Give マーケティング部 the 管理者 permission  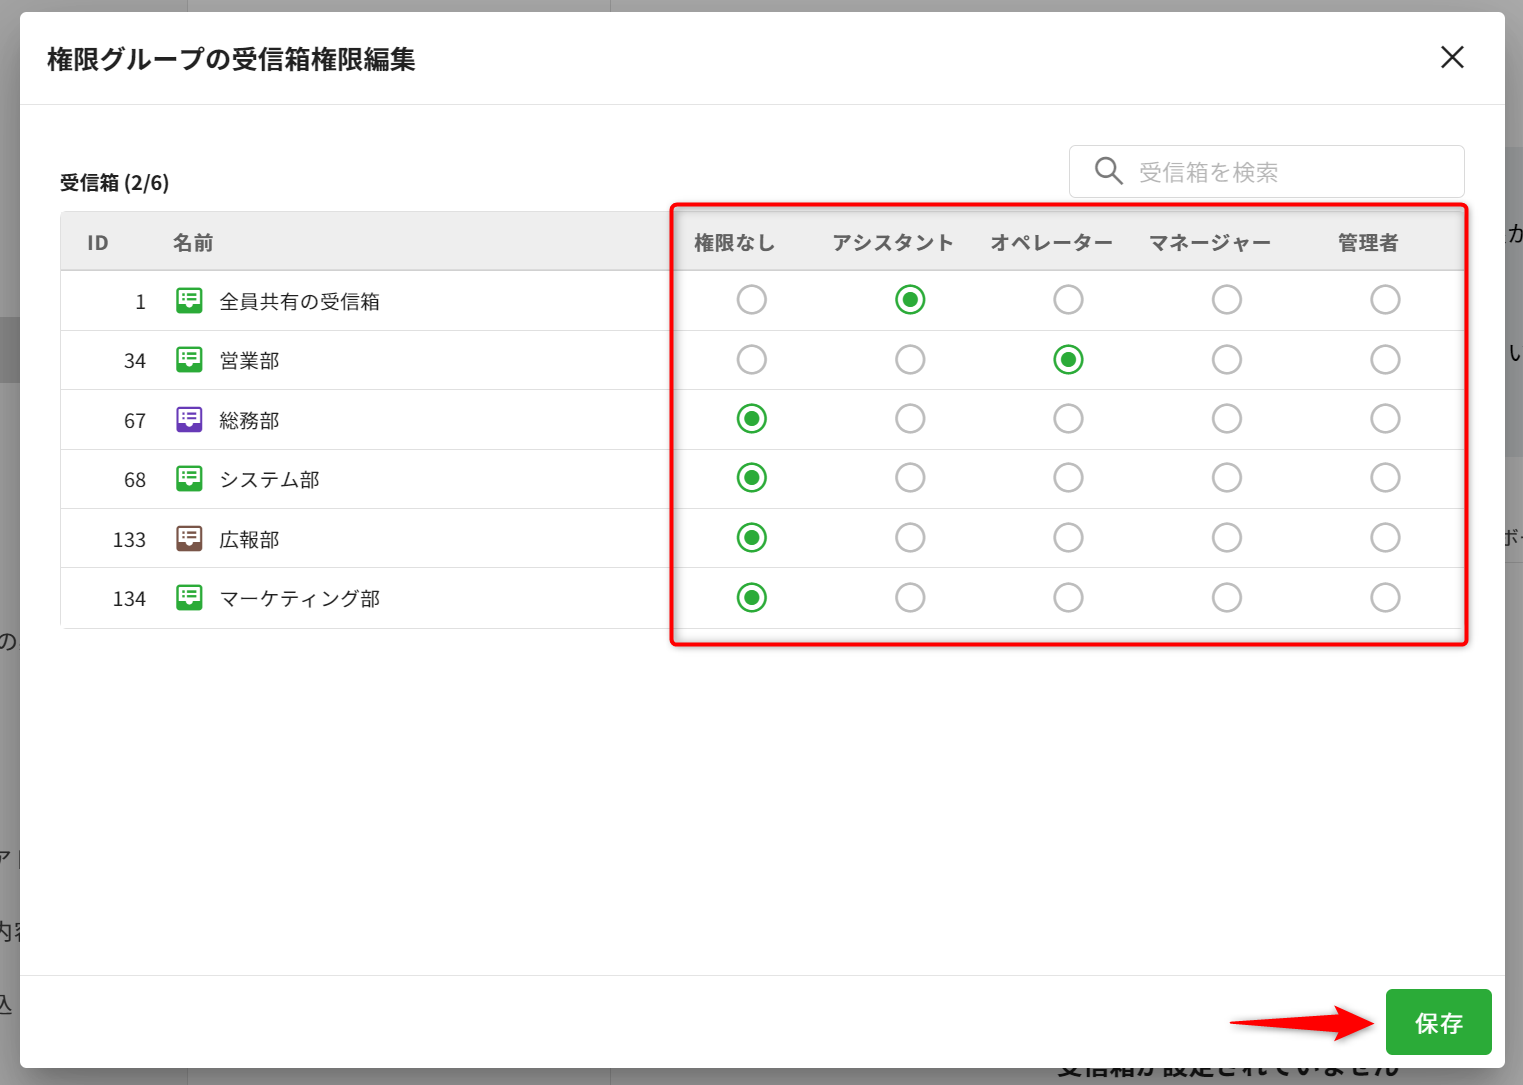[1385, 598]
